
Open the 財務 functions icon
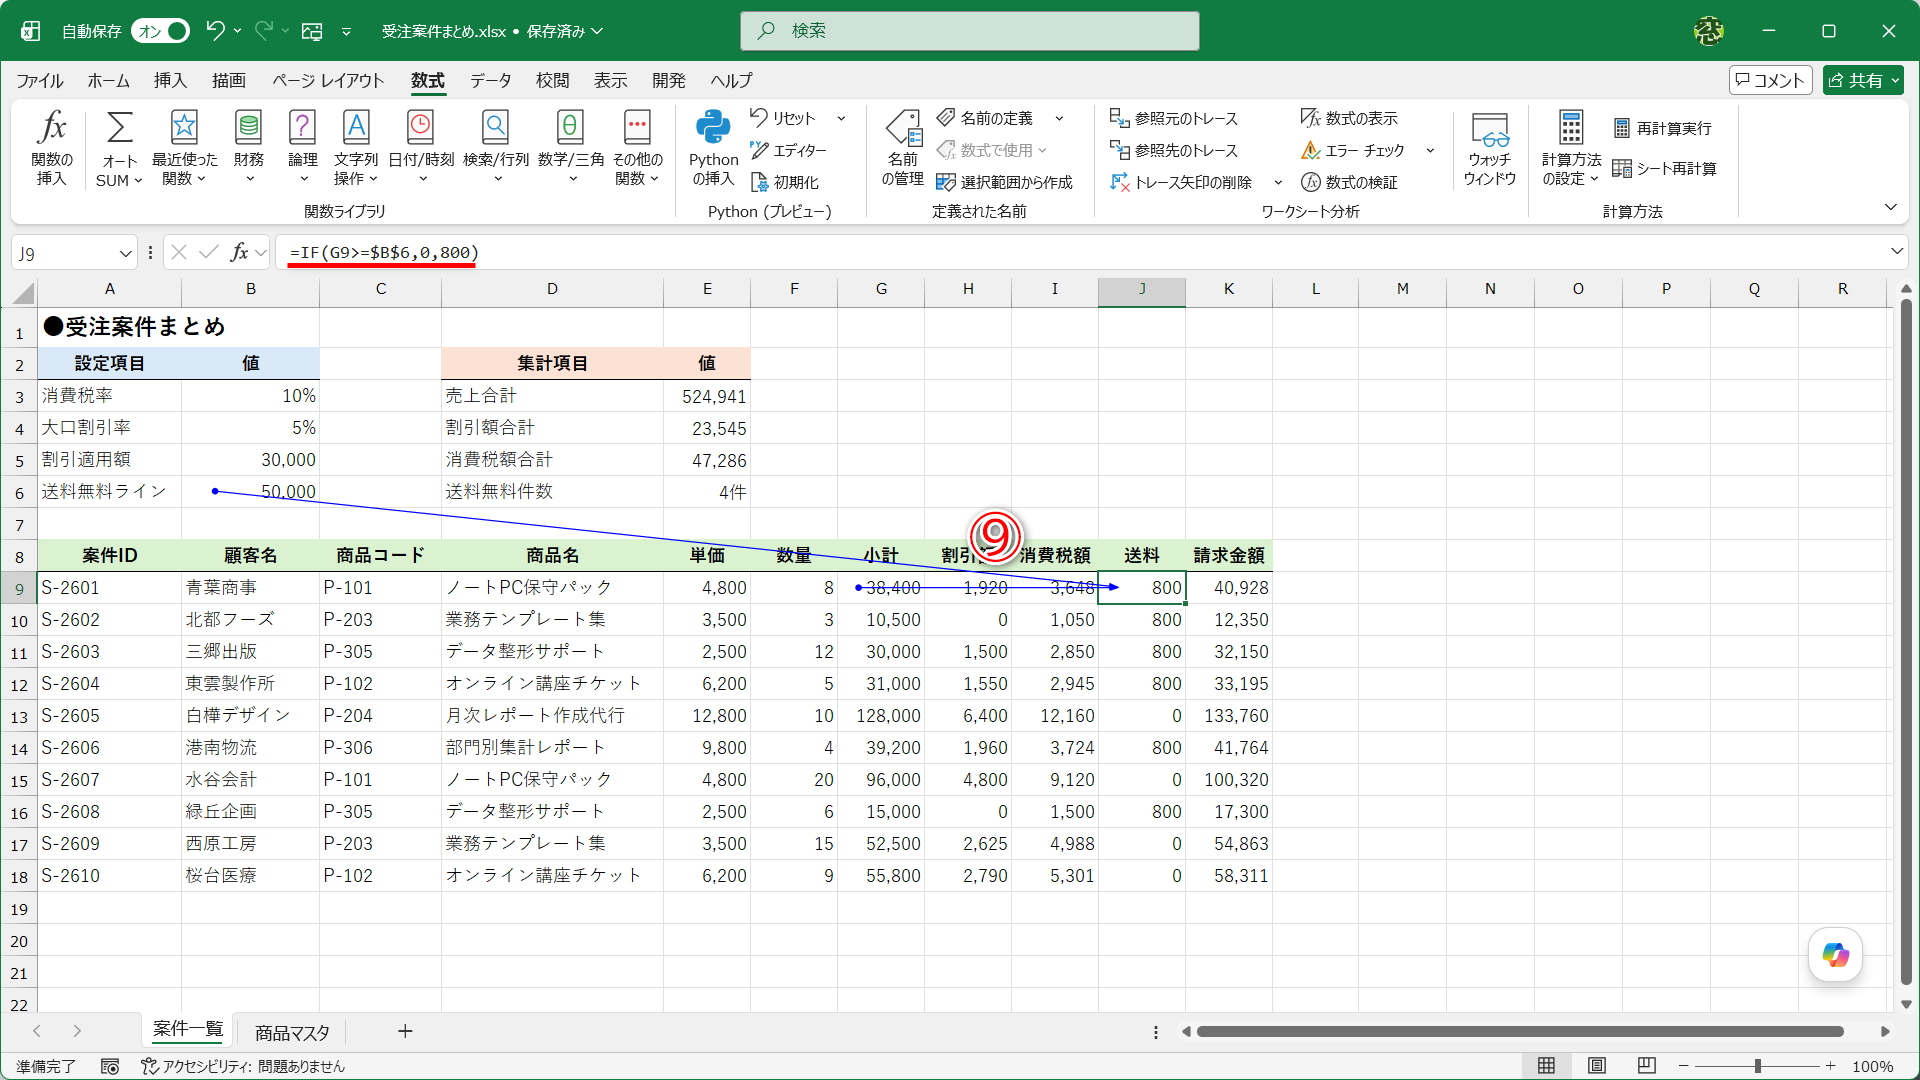tap(248, 128)
